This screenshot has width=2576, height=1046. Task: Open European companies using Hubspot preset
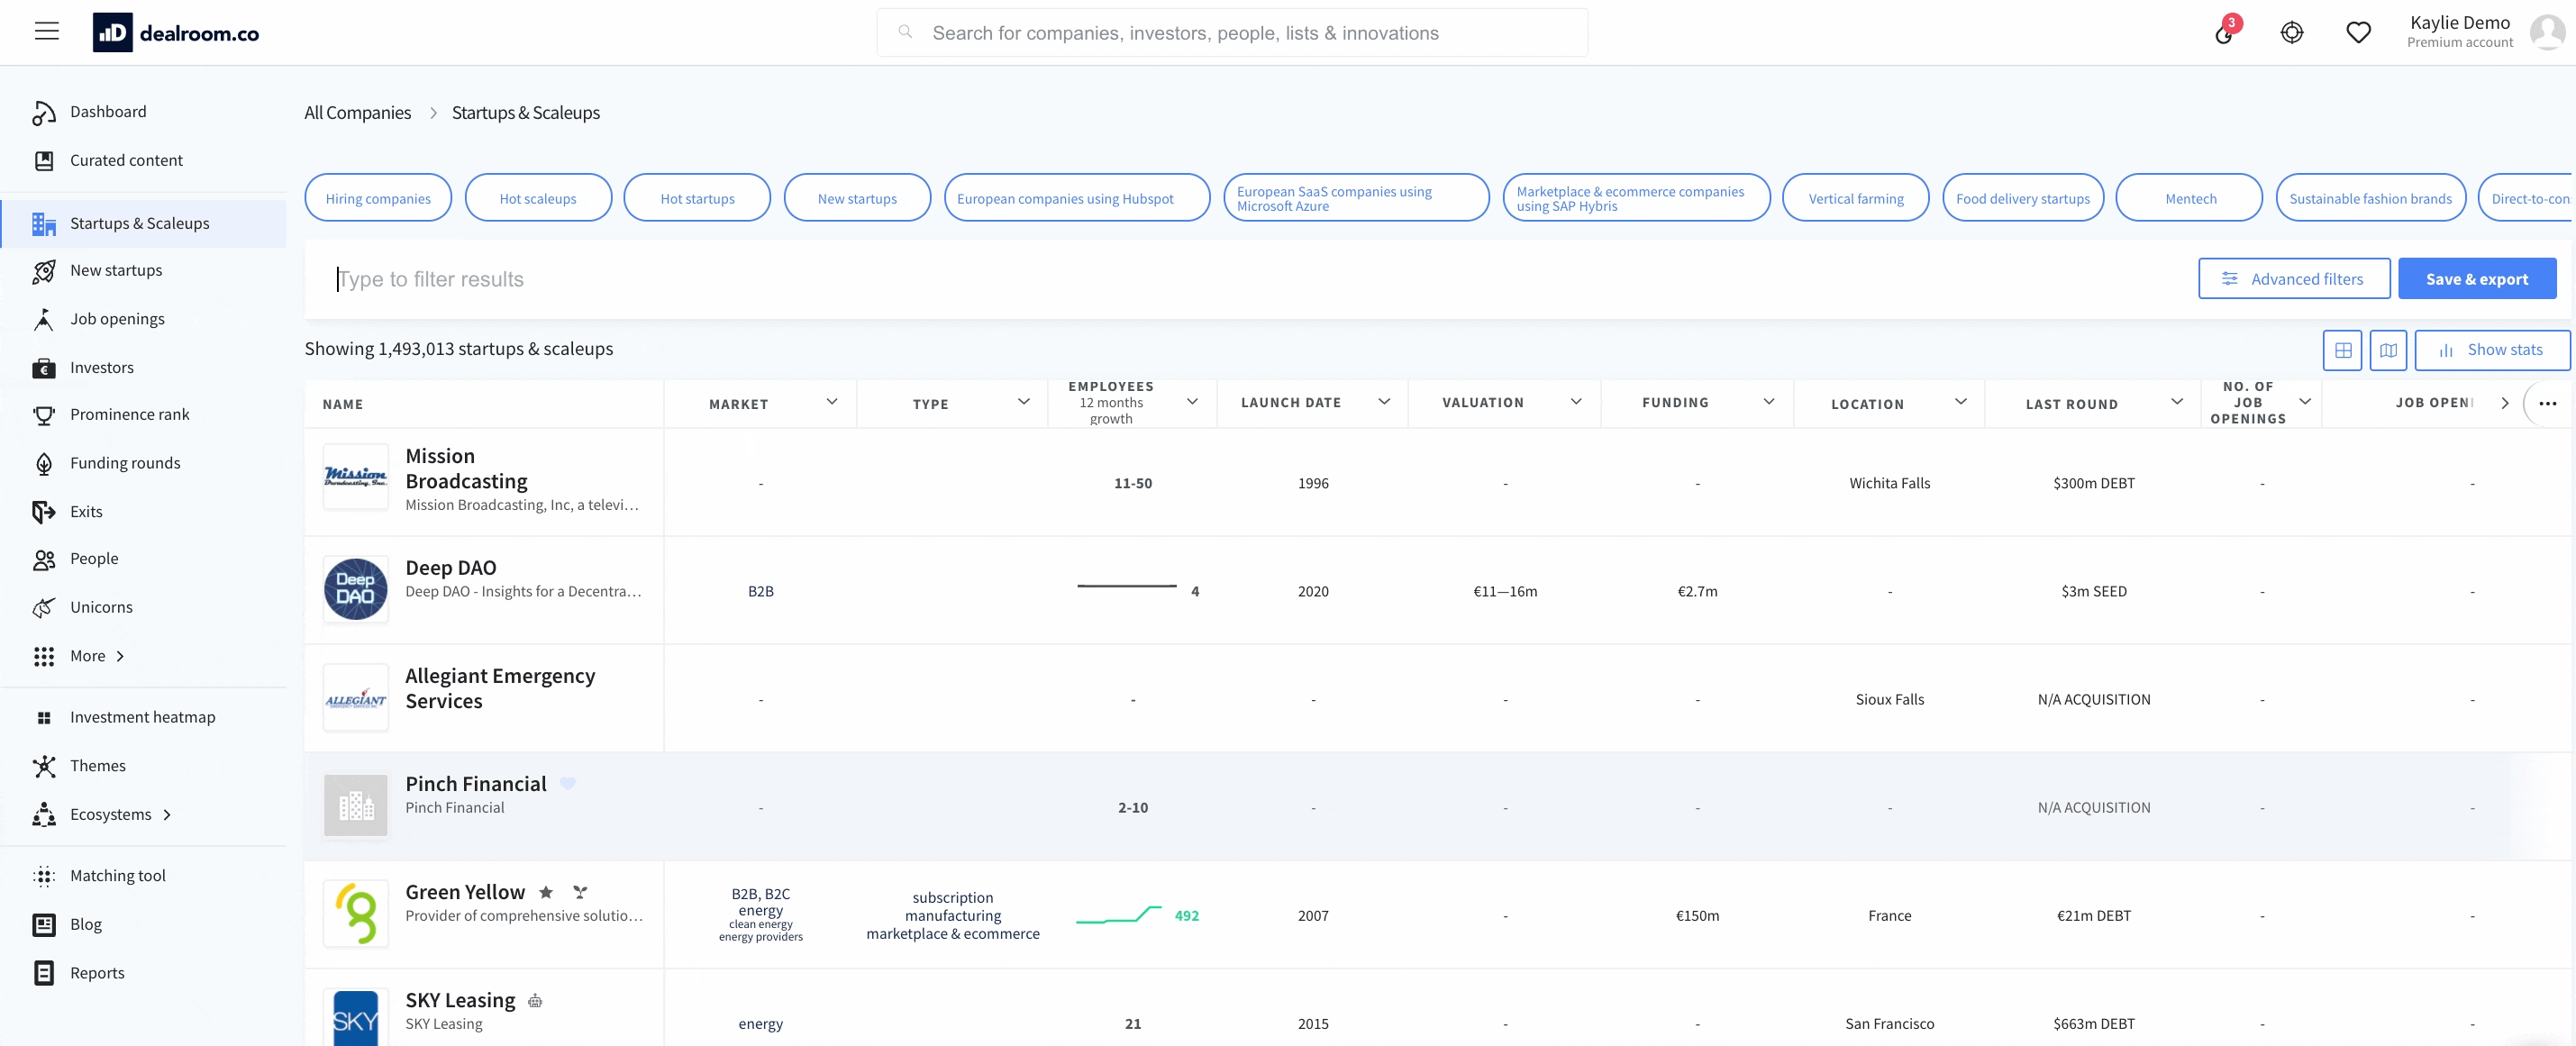click(x=1077, y=198)
